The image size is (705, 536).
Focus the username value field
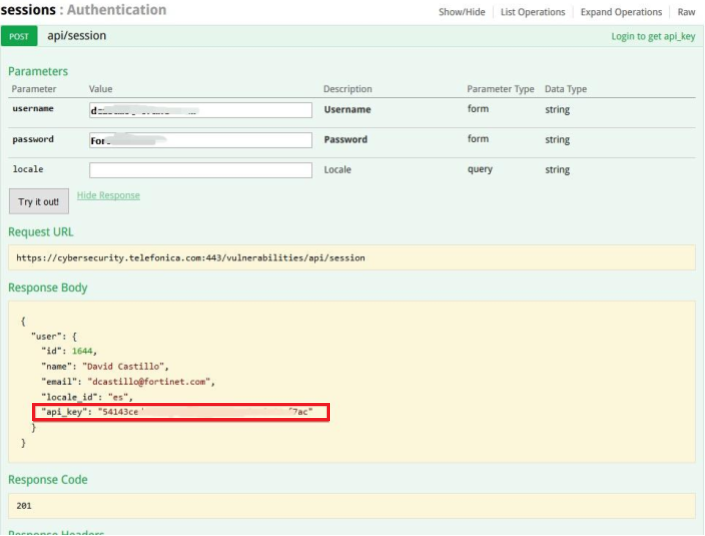[200, 111]
